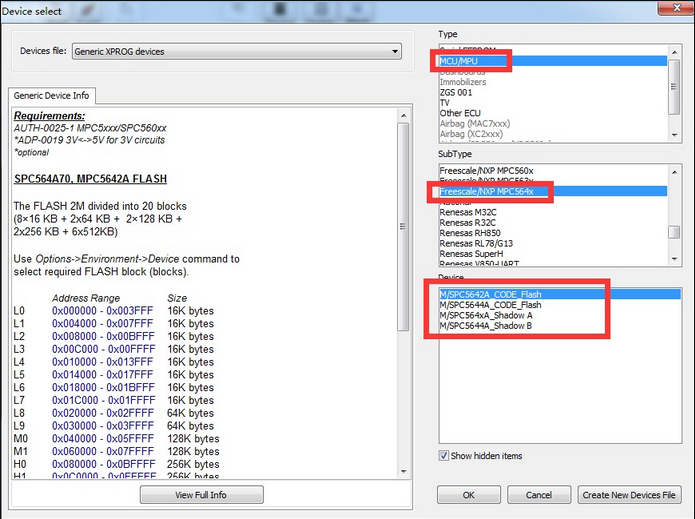The image size is (695, 519).
Task: Click device info scrollbar thumb
Action: (403, 226)
